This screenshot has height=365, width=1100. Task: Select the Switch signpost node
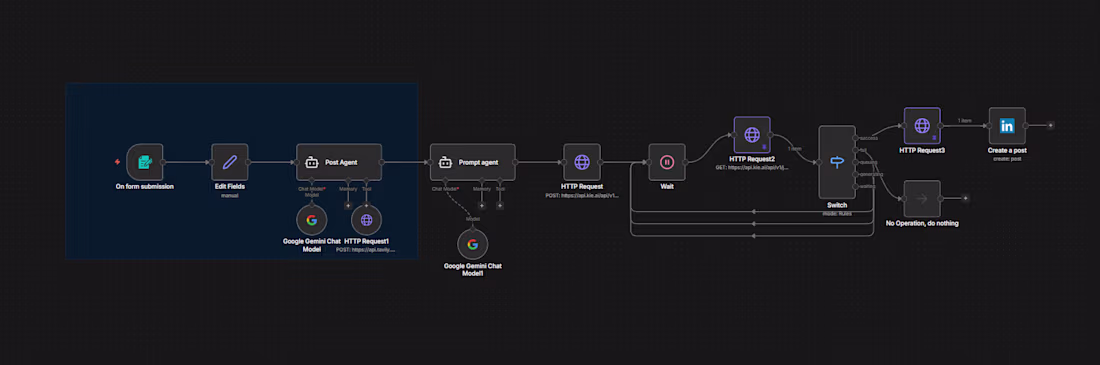837,162
